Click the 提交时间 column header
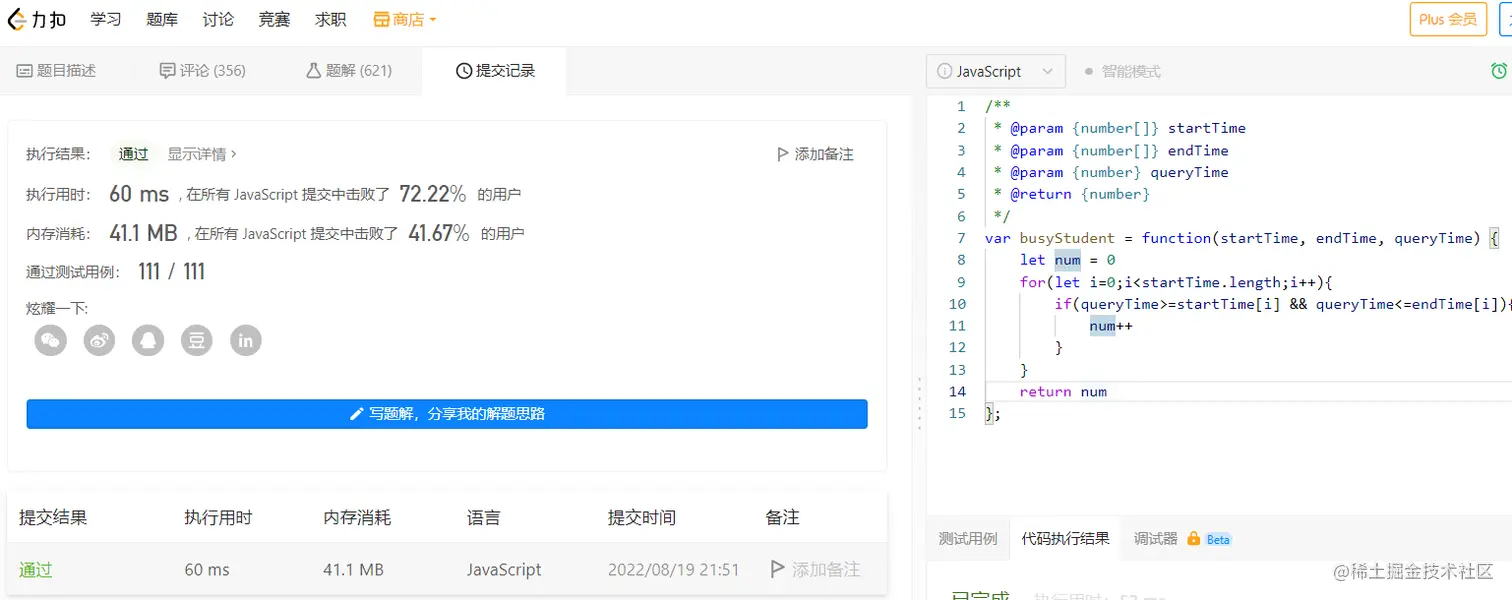 click(x=642, y=517)
